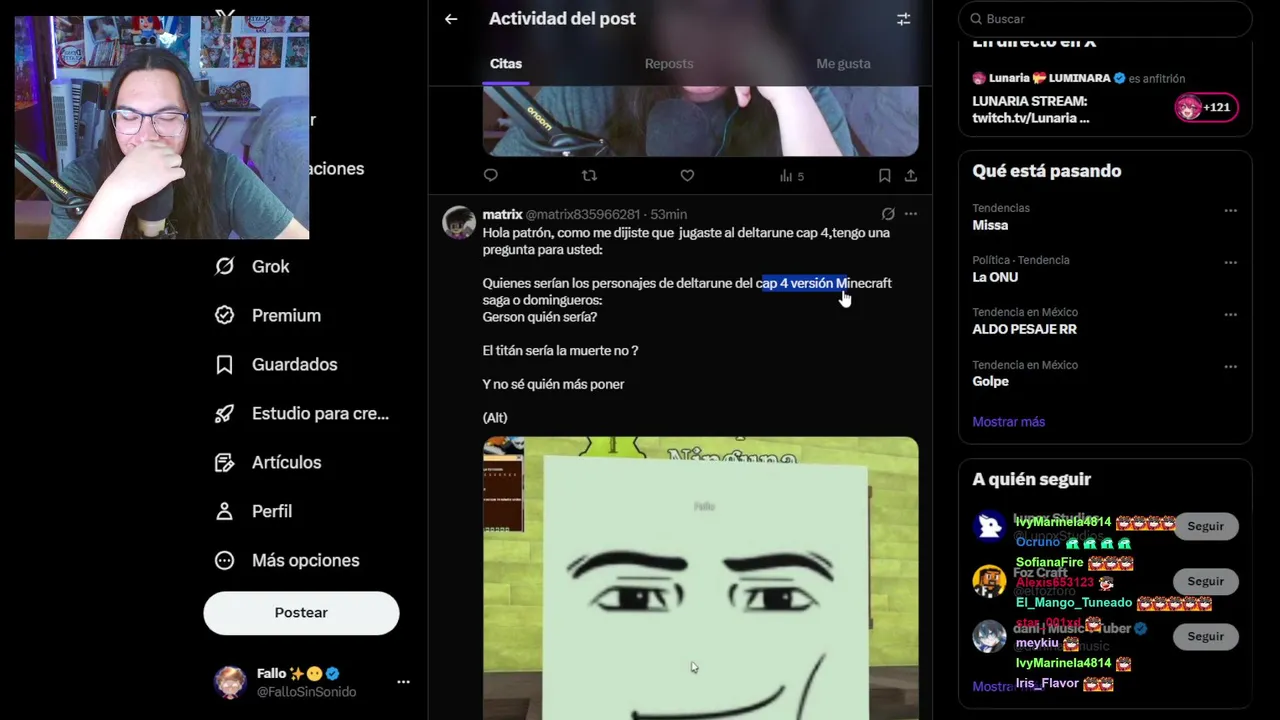Open Fallo account avatar at bottom

[230, 682]
